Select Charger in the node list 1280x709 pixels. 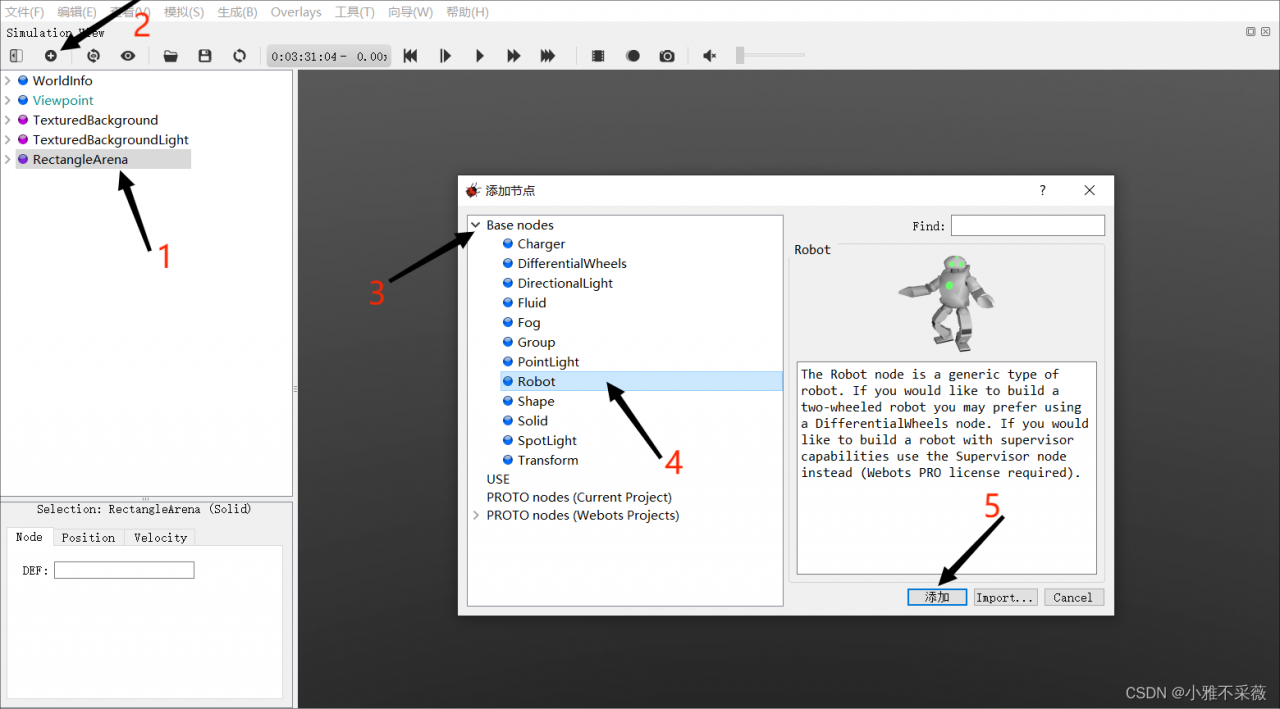point(541,244)
